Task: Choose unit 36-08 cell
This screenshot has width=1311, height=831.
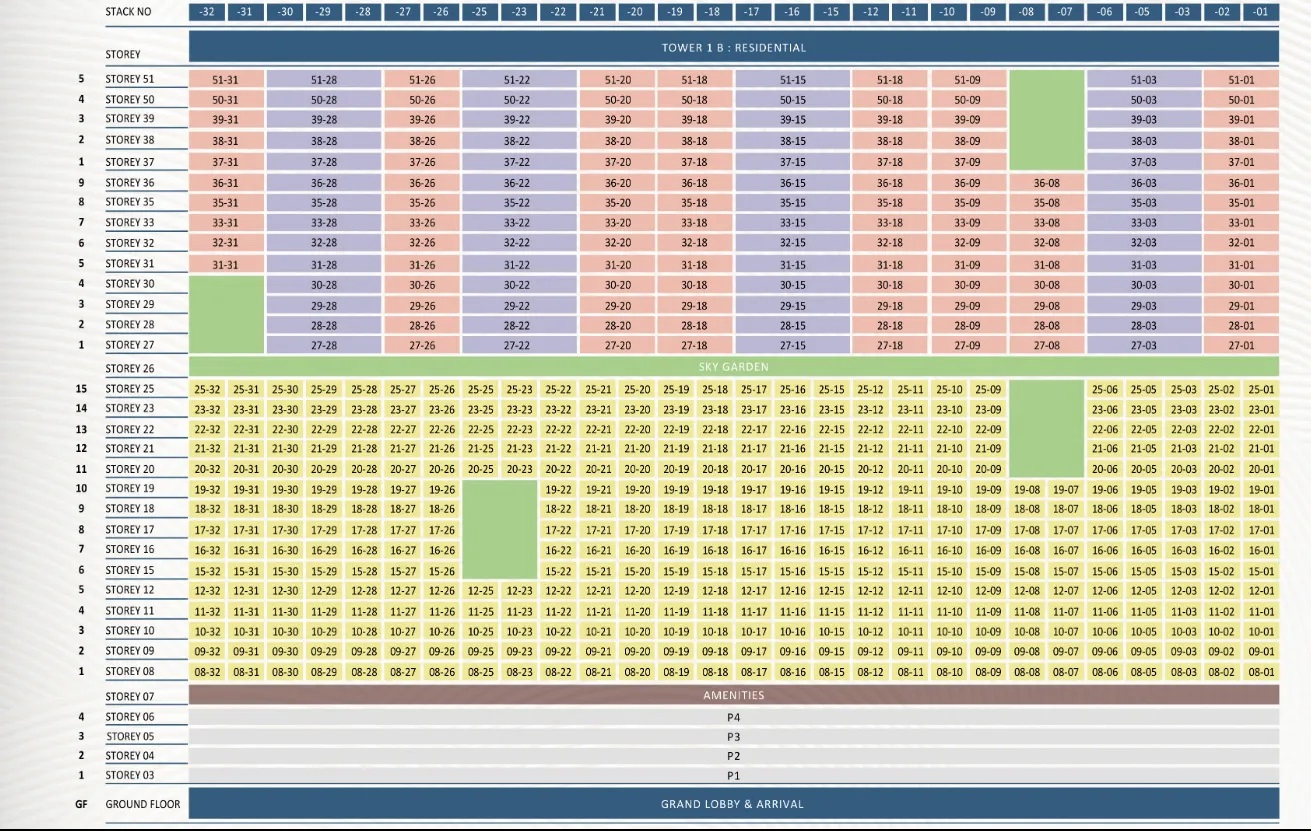Action: (x=1046, y=183)
